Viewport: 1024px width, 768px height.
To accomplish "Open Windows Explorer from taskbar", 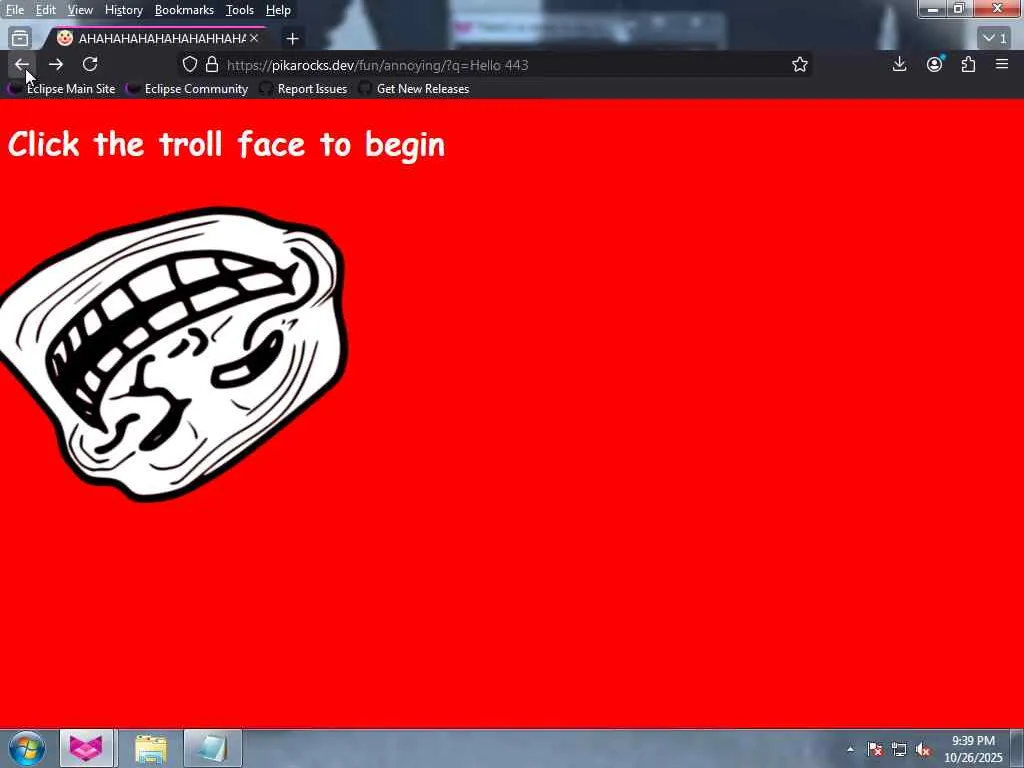I will [x=151, y=748].
